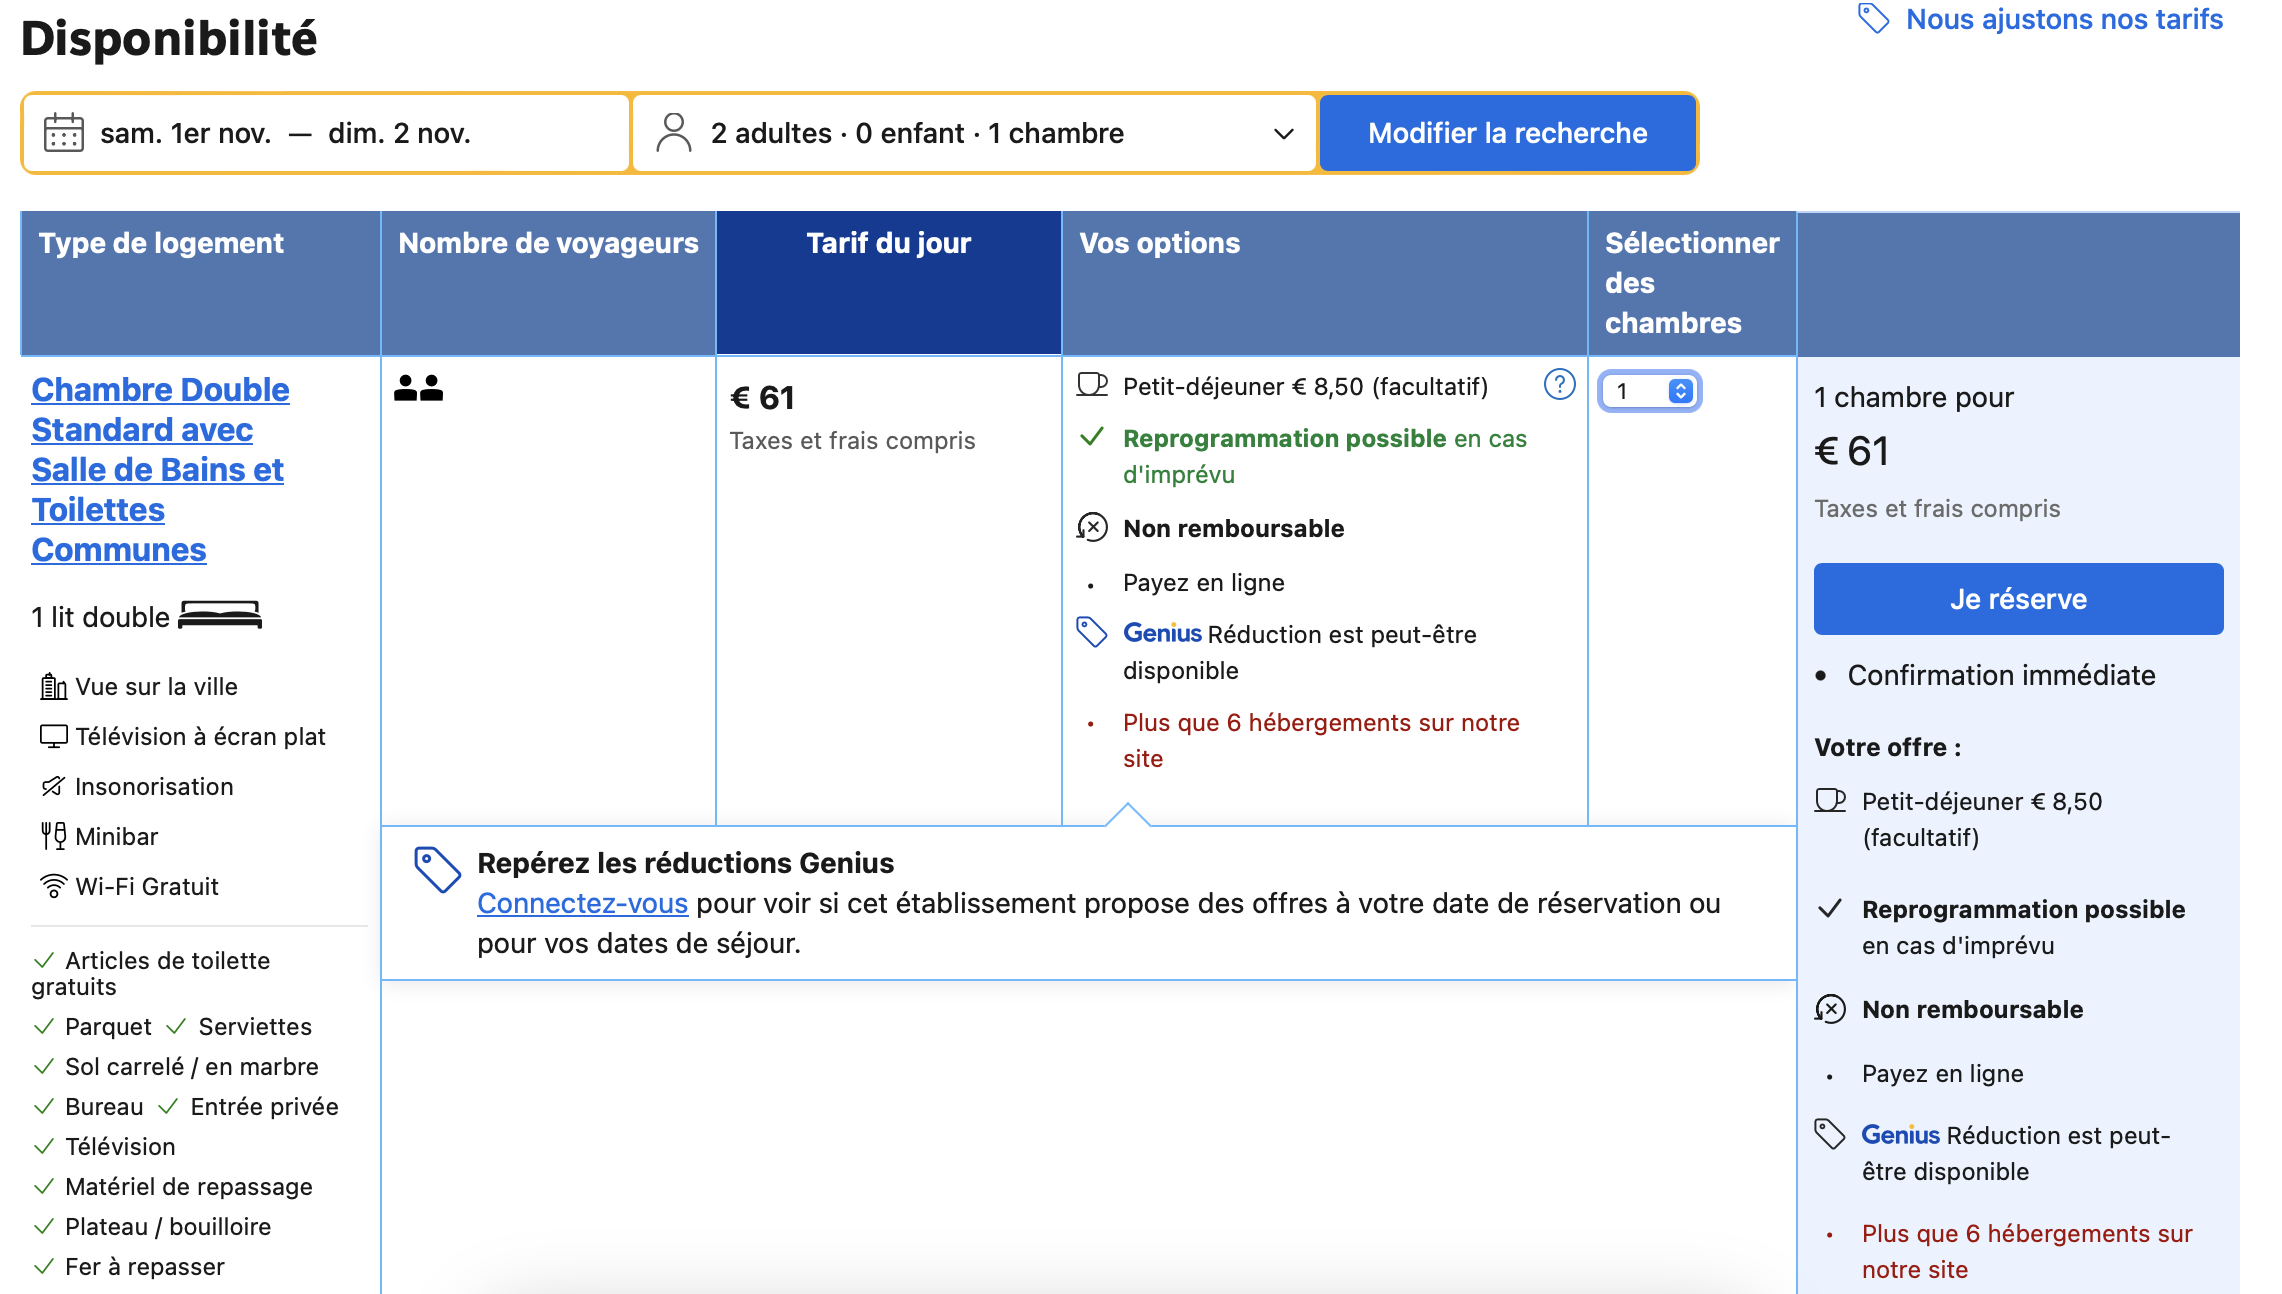Viewport: 2282px width, 1294px height.
Task: Open the room quantity selector
Action: pyautogui.click(x=1651, y=391)
